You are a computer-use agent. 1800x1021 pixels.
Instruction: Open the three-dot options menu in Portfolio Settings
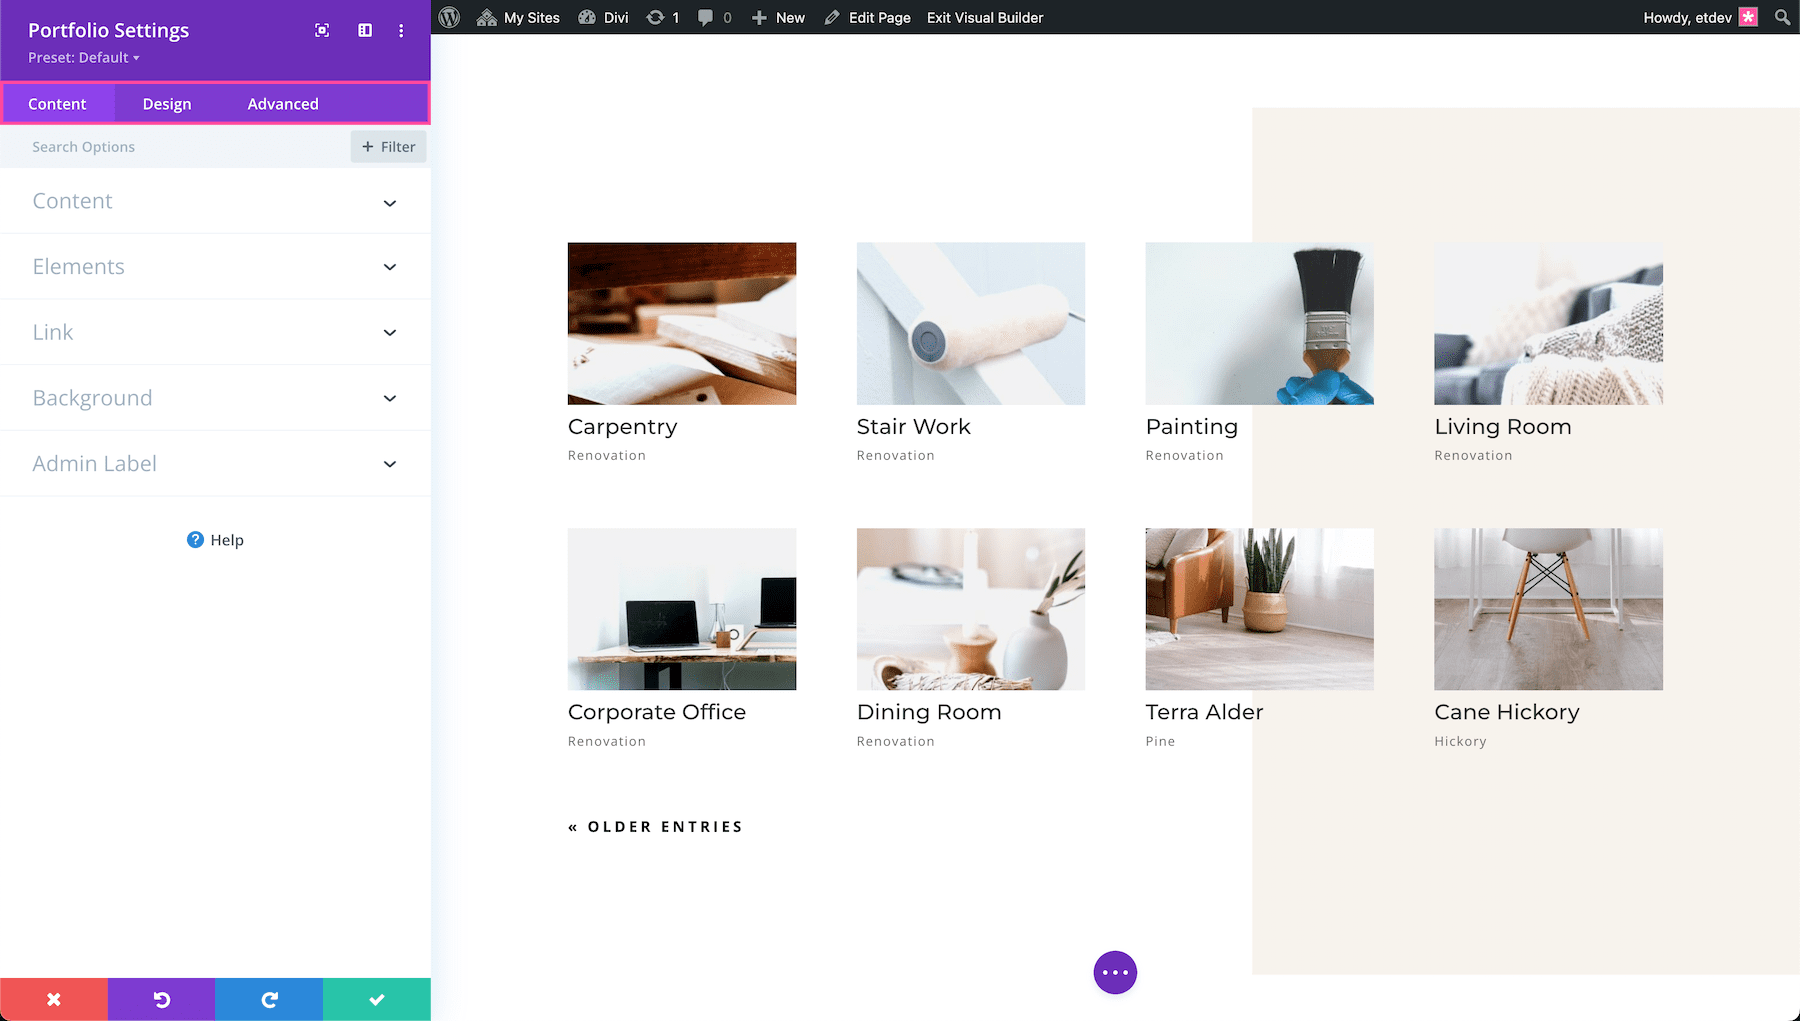[401, 30]
